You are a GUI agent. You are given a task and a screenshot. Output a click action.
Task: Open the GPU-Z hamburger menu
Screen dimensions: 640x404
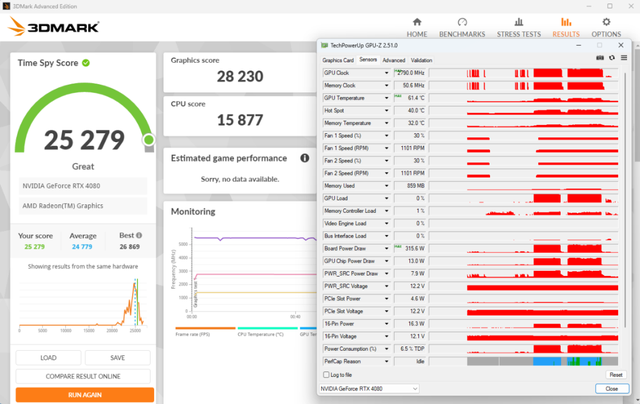coord(622,58)
